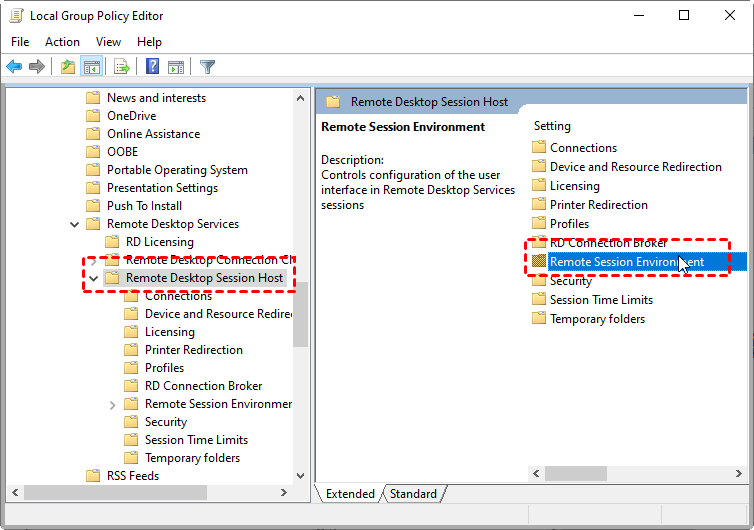The image size is (754, 530).
Task: Open the Action menu
Action: tap(62, 42)
